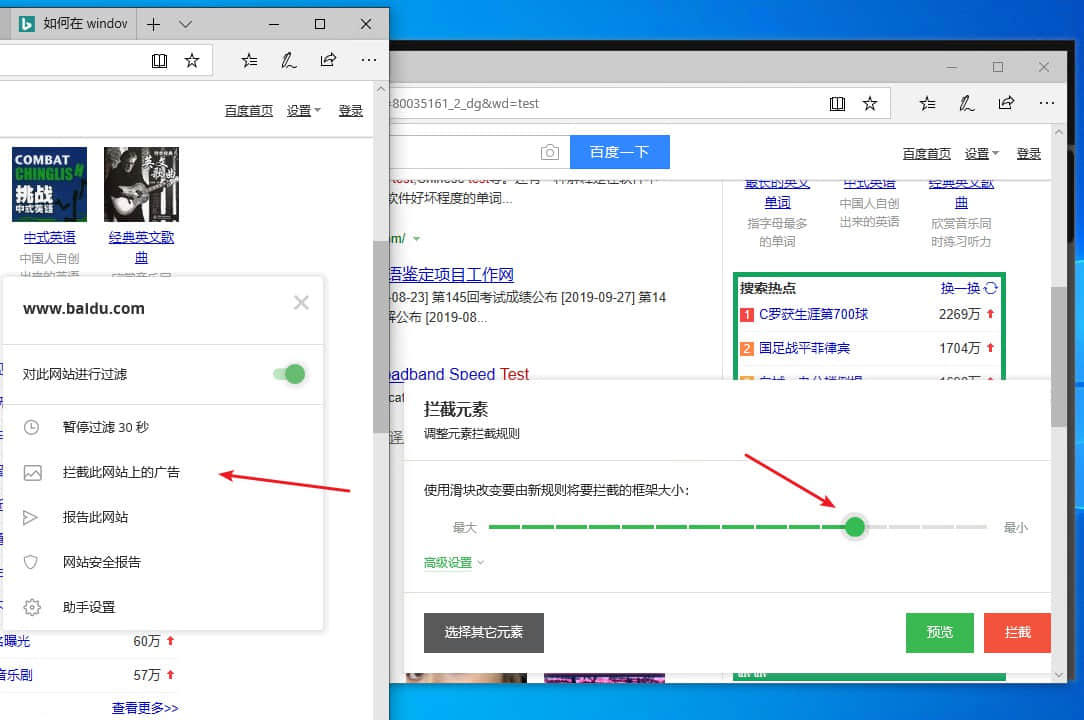Open 助手设置 via the gear icon
This screenshot has width=1084, height=720.
click(32, 607)
